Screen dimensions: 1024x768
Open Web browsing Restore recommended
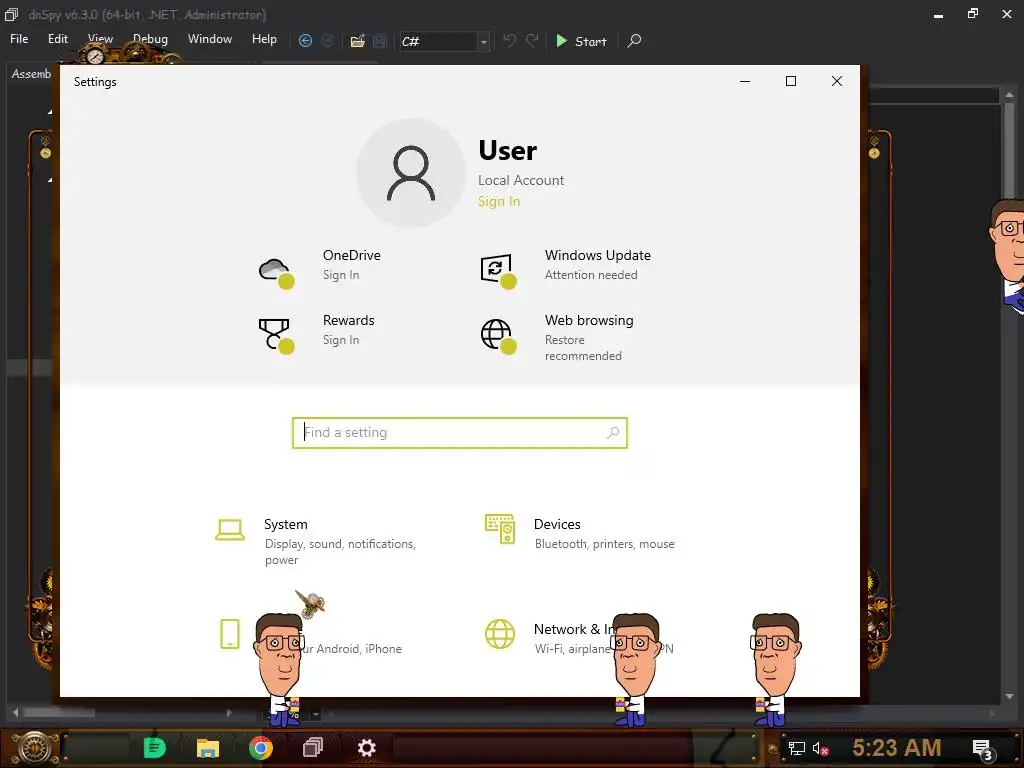point(583,348)
